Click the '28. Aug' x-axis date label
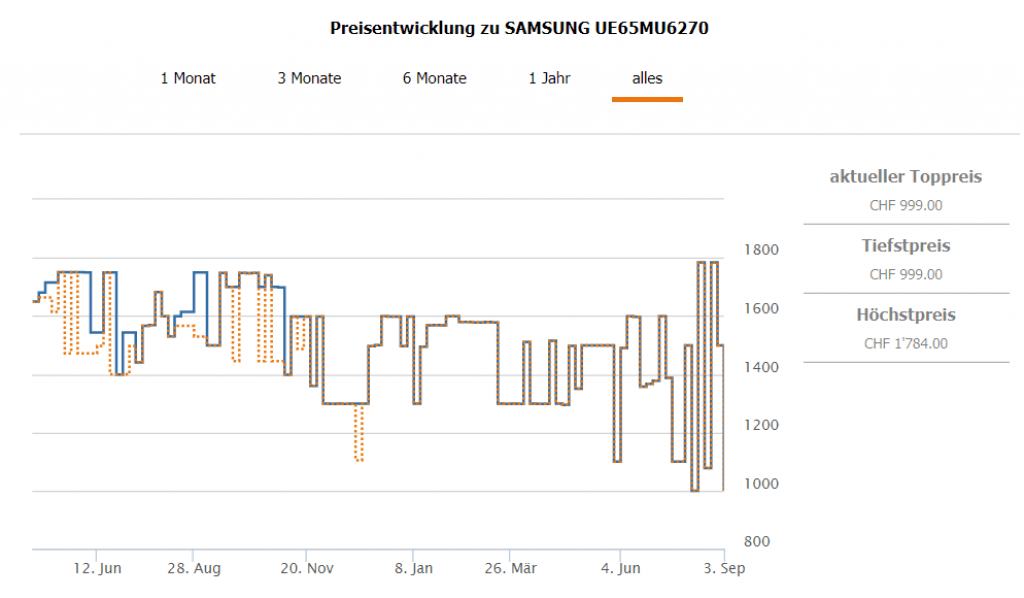The height and width of the screenshot is (598, 1024). point(194,568)
